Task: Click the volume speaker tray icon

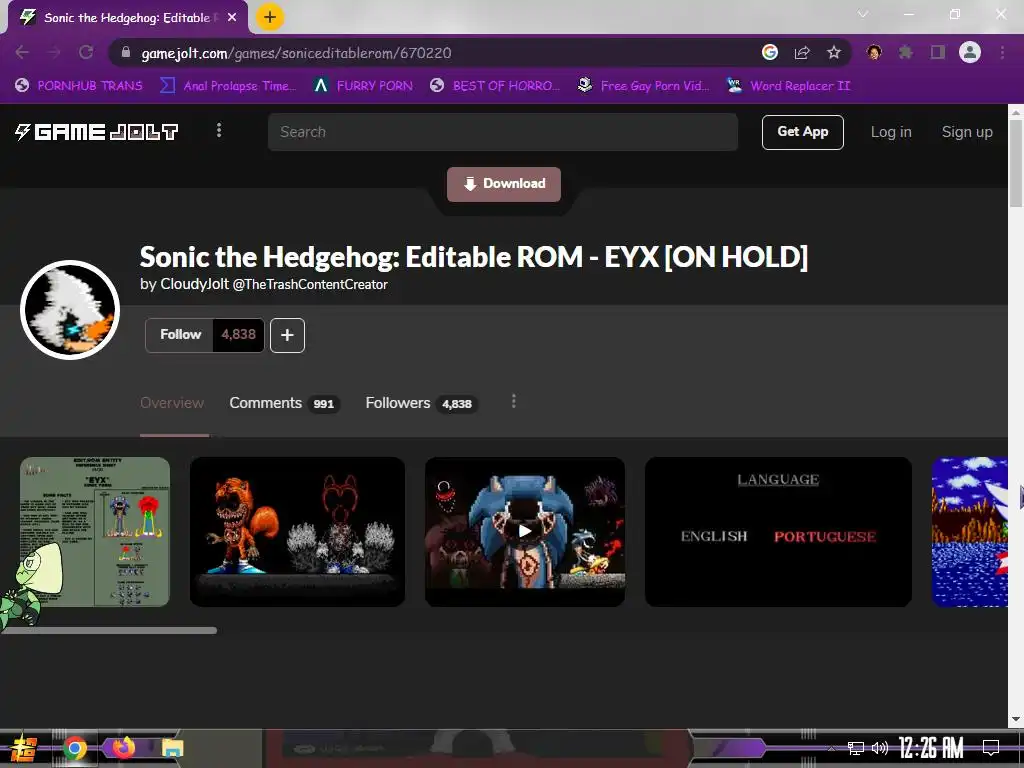Action: [880, 748]
